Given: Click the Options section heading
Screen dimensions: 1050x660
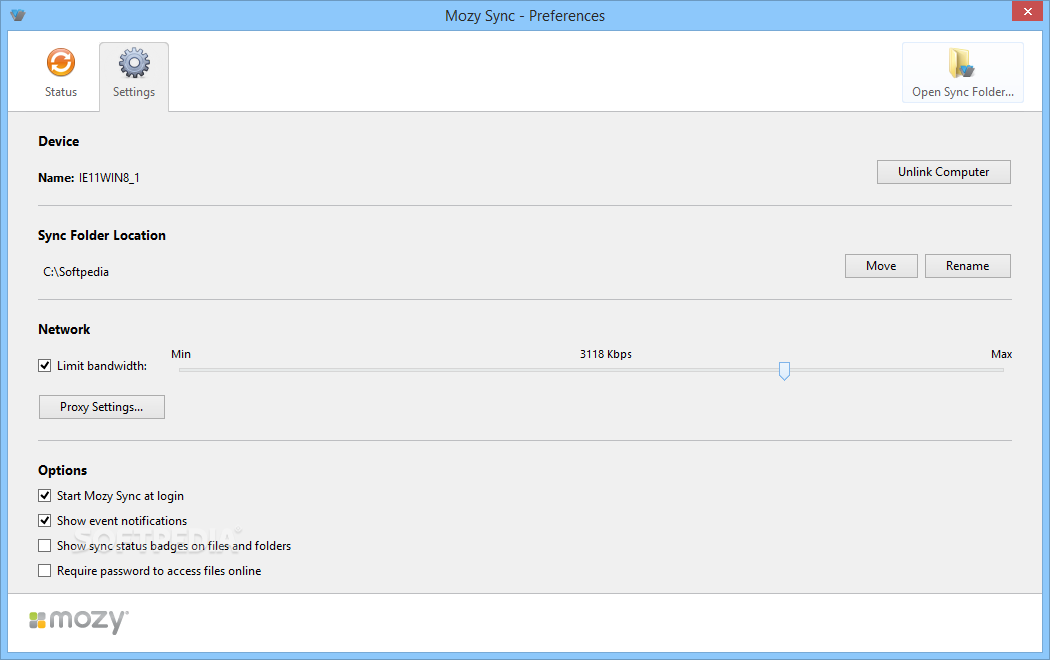Looking at the screenshot, I should pos(62,471).
